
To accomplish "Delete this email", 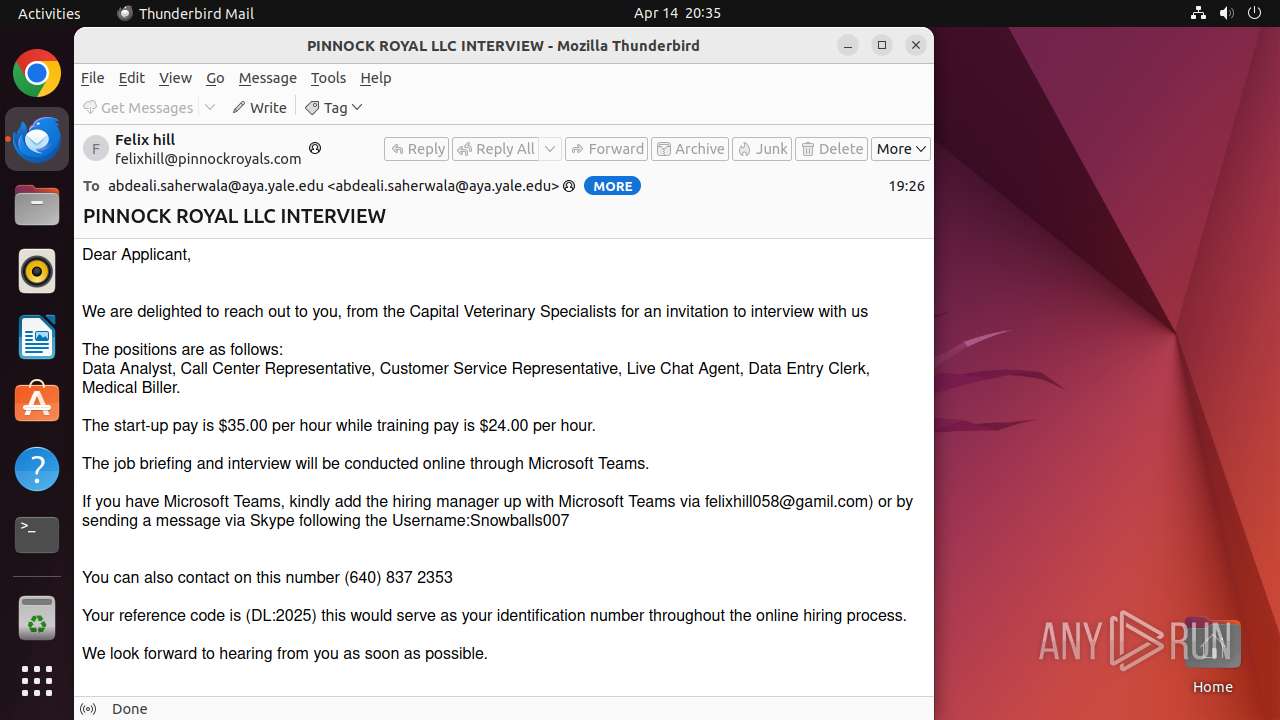I will tap(832, 149).
